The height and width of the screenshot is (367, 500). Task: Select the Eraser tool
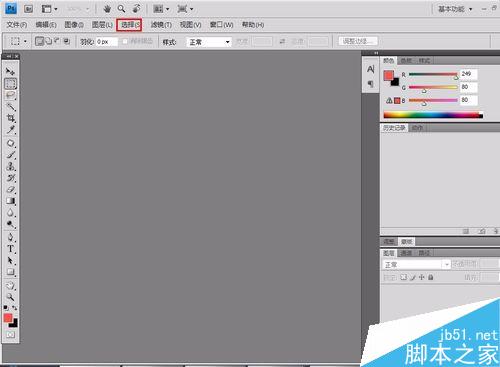pyautogui.click(x=10, y=189)
